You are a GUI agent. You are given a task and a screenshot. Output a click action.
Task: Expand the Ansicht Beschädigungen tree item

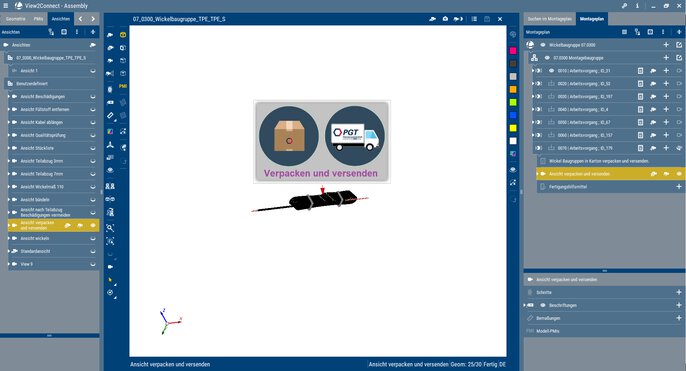[x=9, y=96]
